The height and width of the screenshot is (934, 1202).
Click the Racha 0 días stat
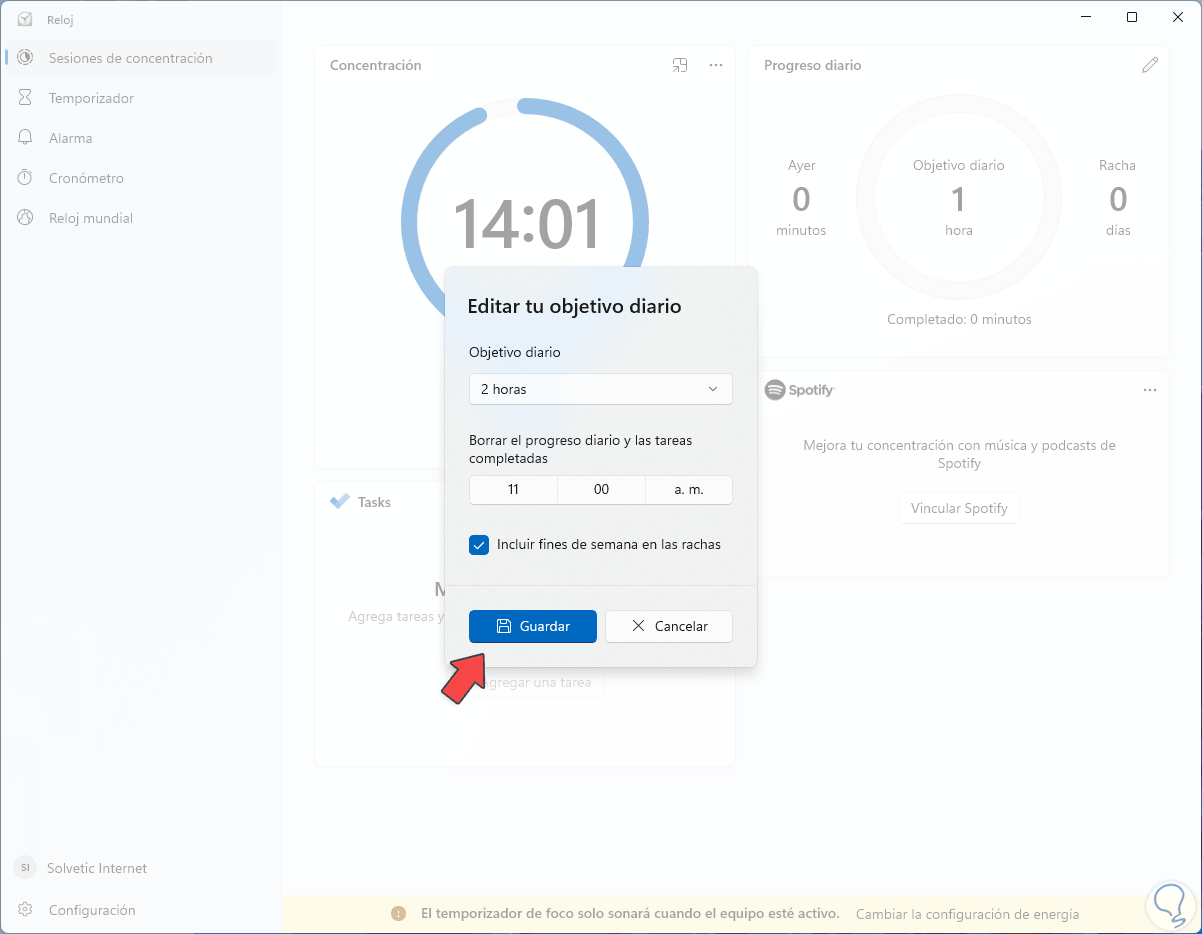(1117, 198)
